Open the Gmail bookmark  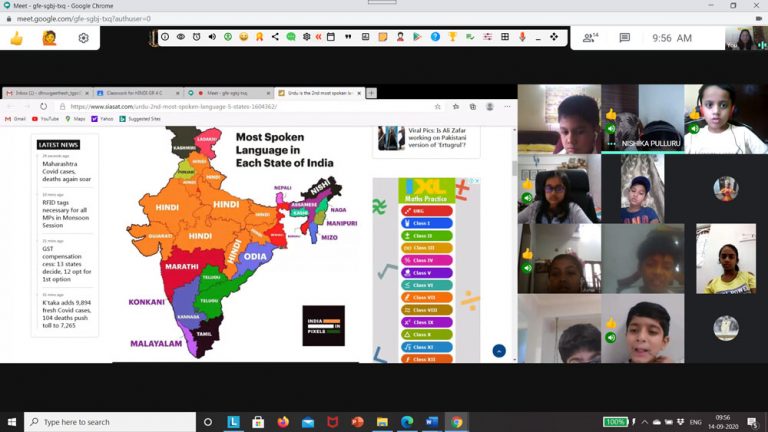16,119
